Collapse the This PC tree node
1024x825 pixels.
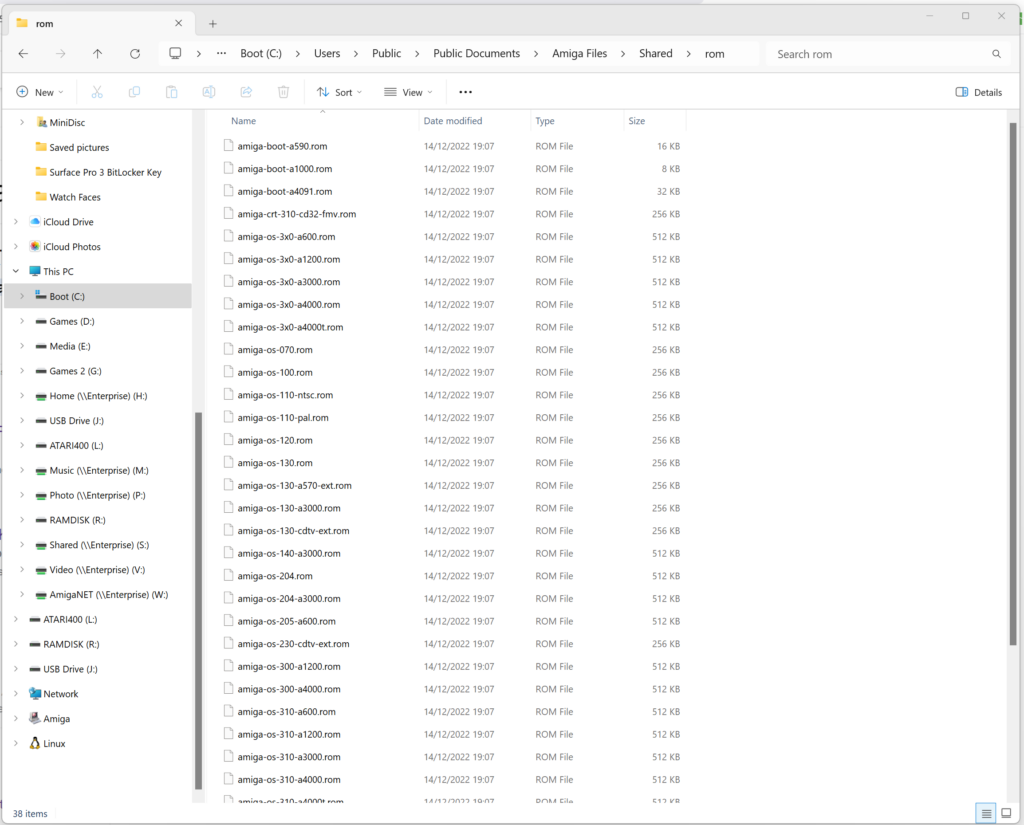coord(16,271)
